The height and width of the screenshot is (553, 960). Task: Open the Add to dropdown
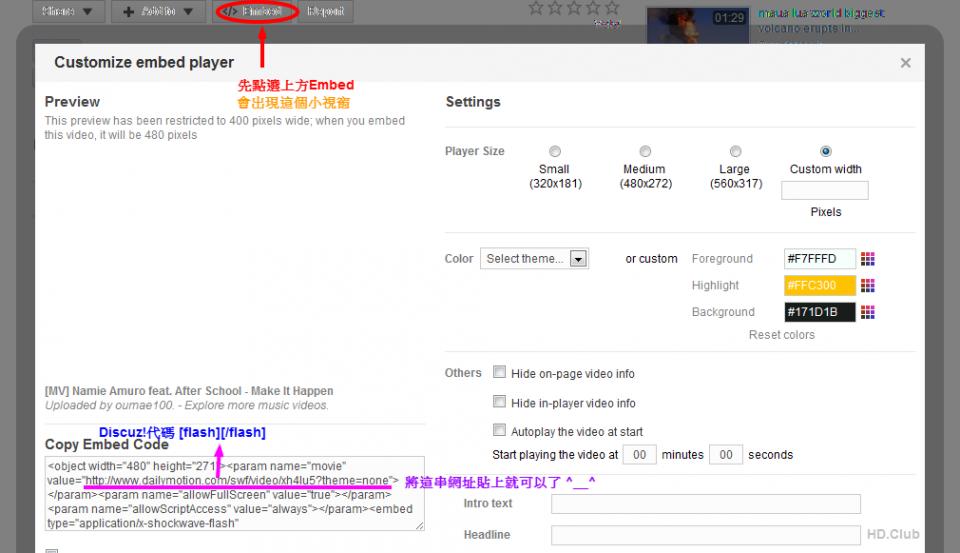[158, 11]
